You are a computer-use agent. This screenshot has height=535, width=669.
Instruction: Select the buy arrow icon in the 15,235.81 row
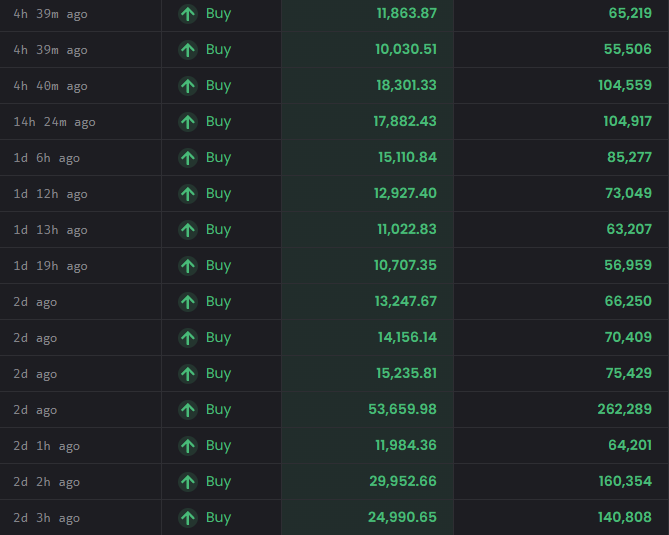coord(188,374)
